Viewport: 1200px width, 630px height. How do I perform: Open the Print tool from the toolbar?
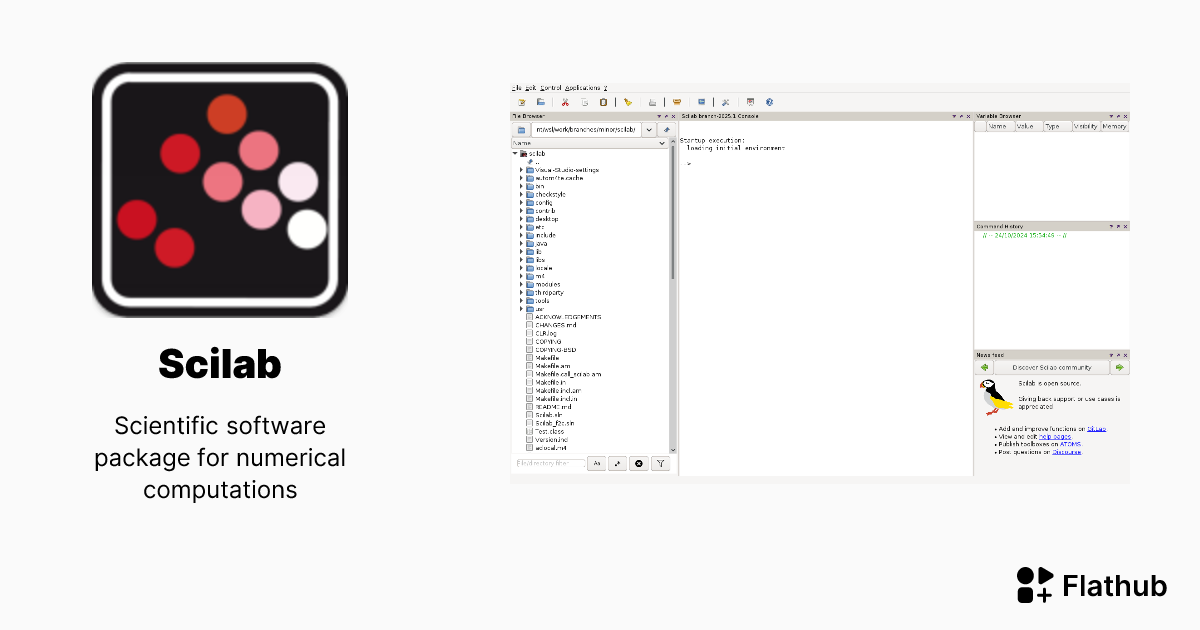click(x=652, y=101)
